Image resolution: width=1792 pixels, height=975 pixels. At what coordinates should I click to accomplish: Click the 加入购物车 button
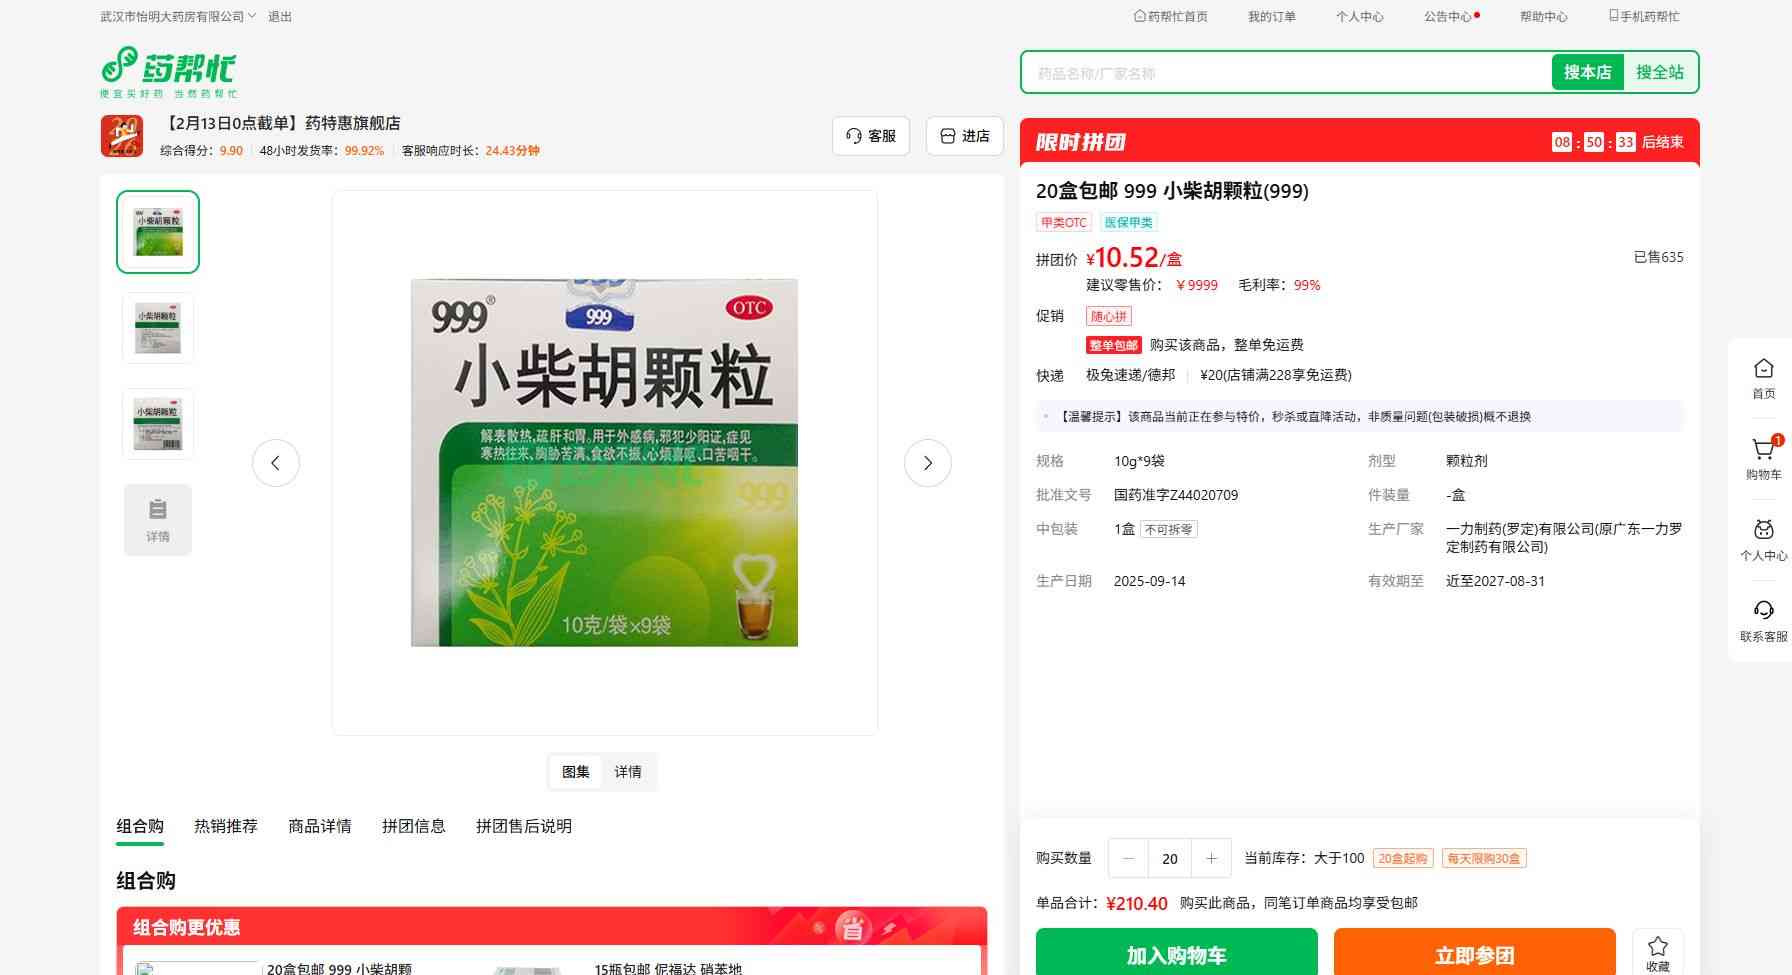(x=1176, y=955)
